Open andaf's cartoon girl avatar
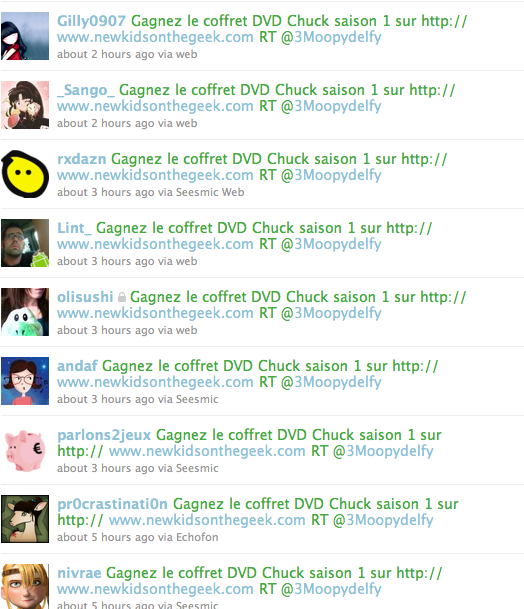The height and width of the screenshot is (609, 524). pos(25,381)
